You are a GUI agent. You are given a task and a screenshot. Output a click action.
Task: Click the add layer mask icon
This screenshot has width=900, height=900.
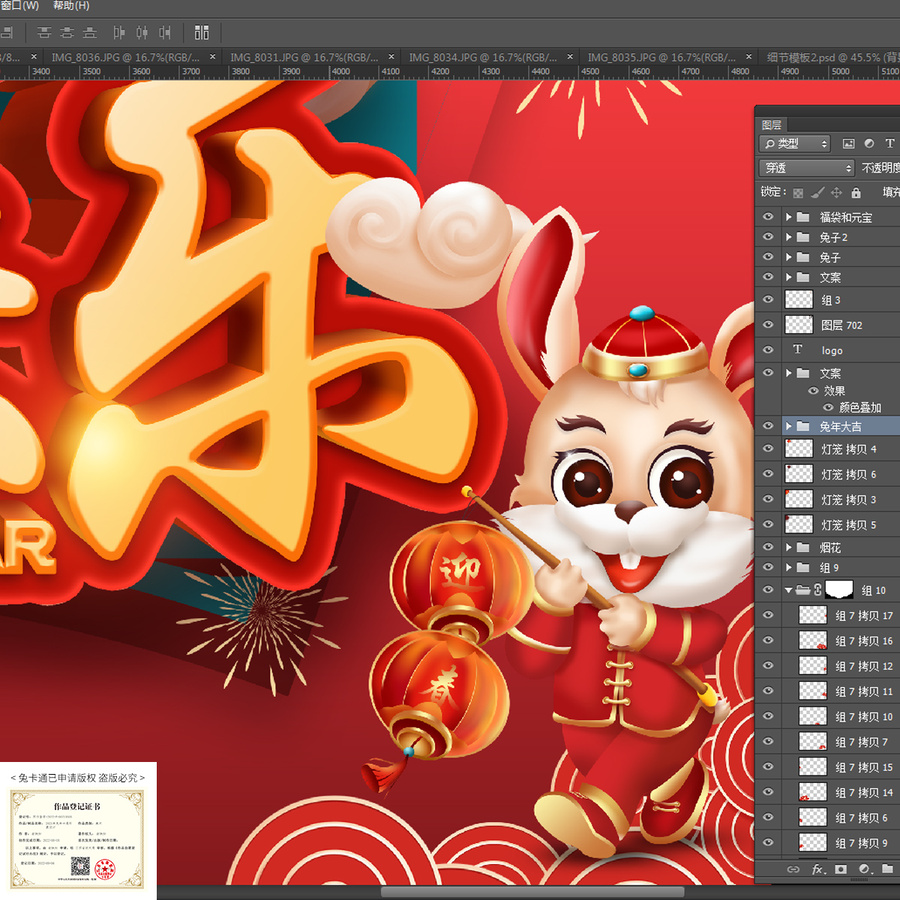point(841,869)
